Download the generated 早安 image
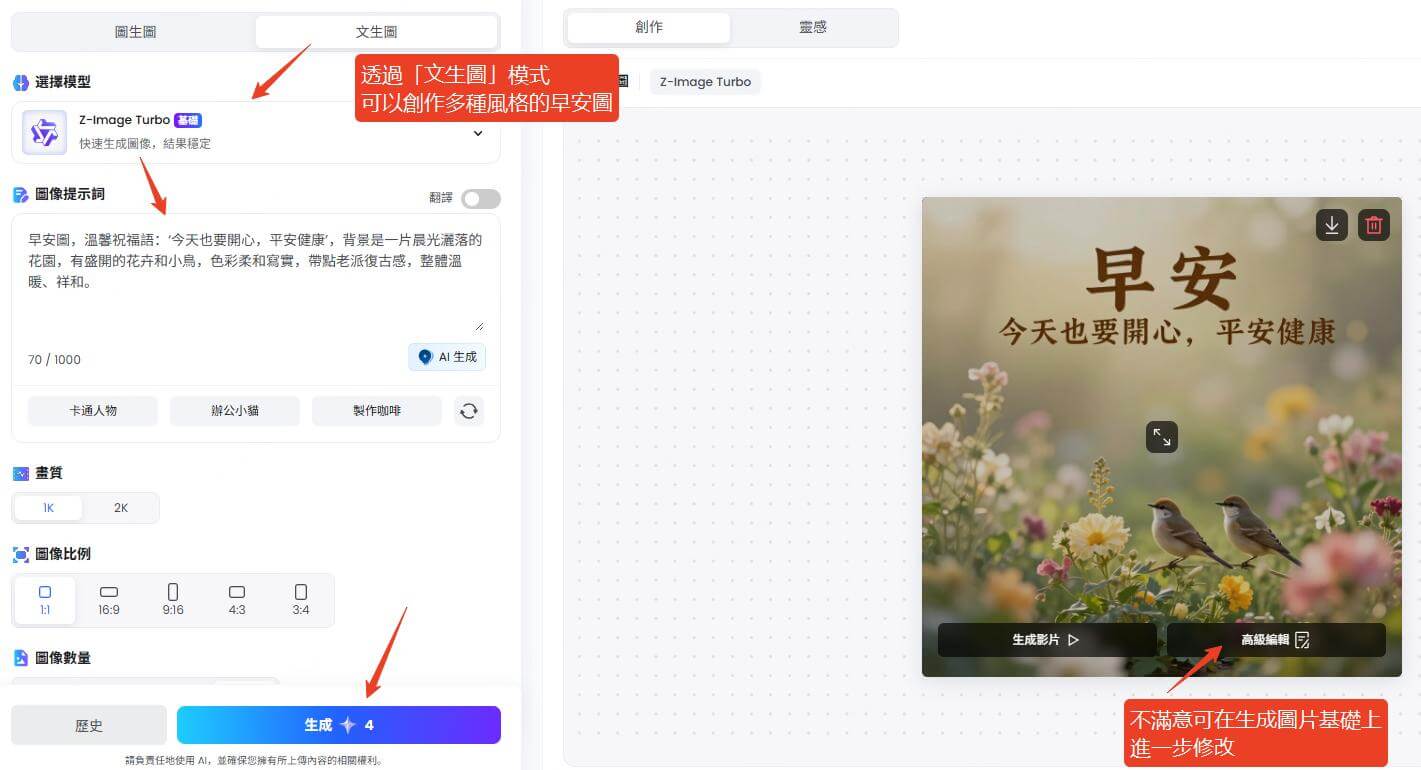Viewport: 1421px width, 770px height. coord(1331,225)
